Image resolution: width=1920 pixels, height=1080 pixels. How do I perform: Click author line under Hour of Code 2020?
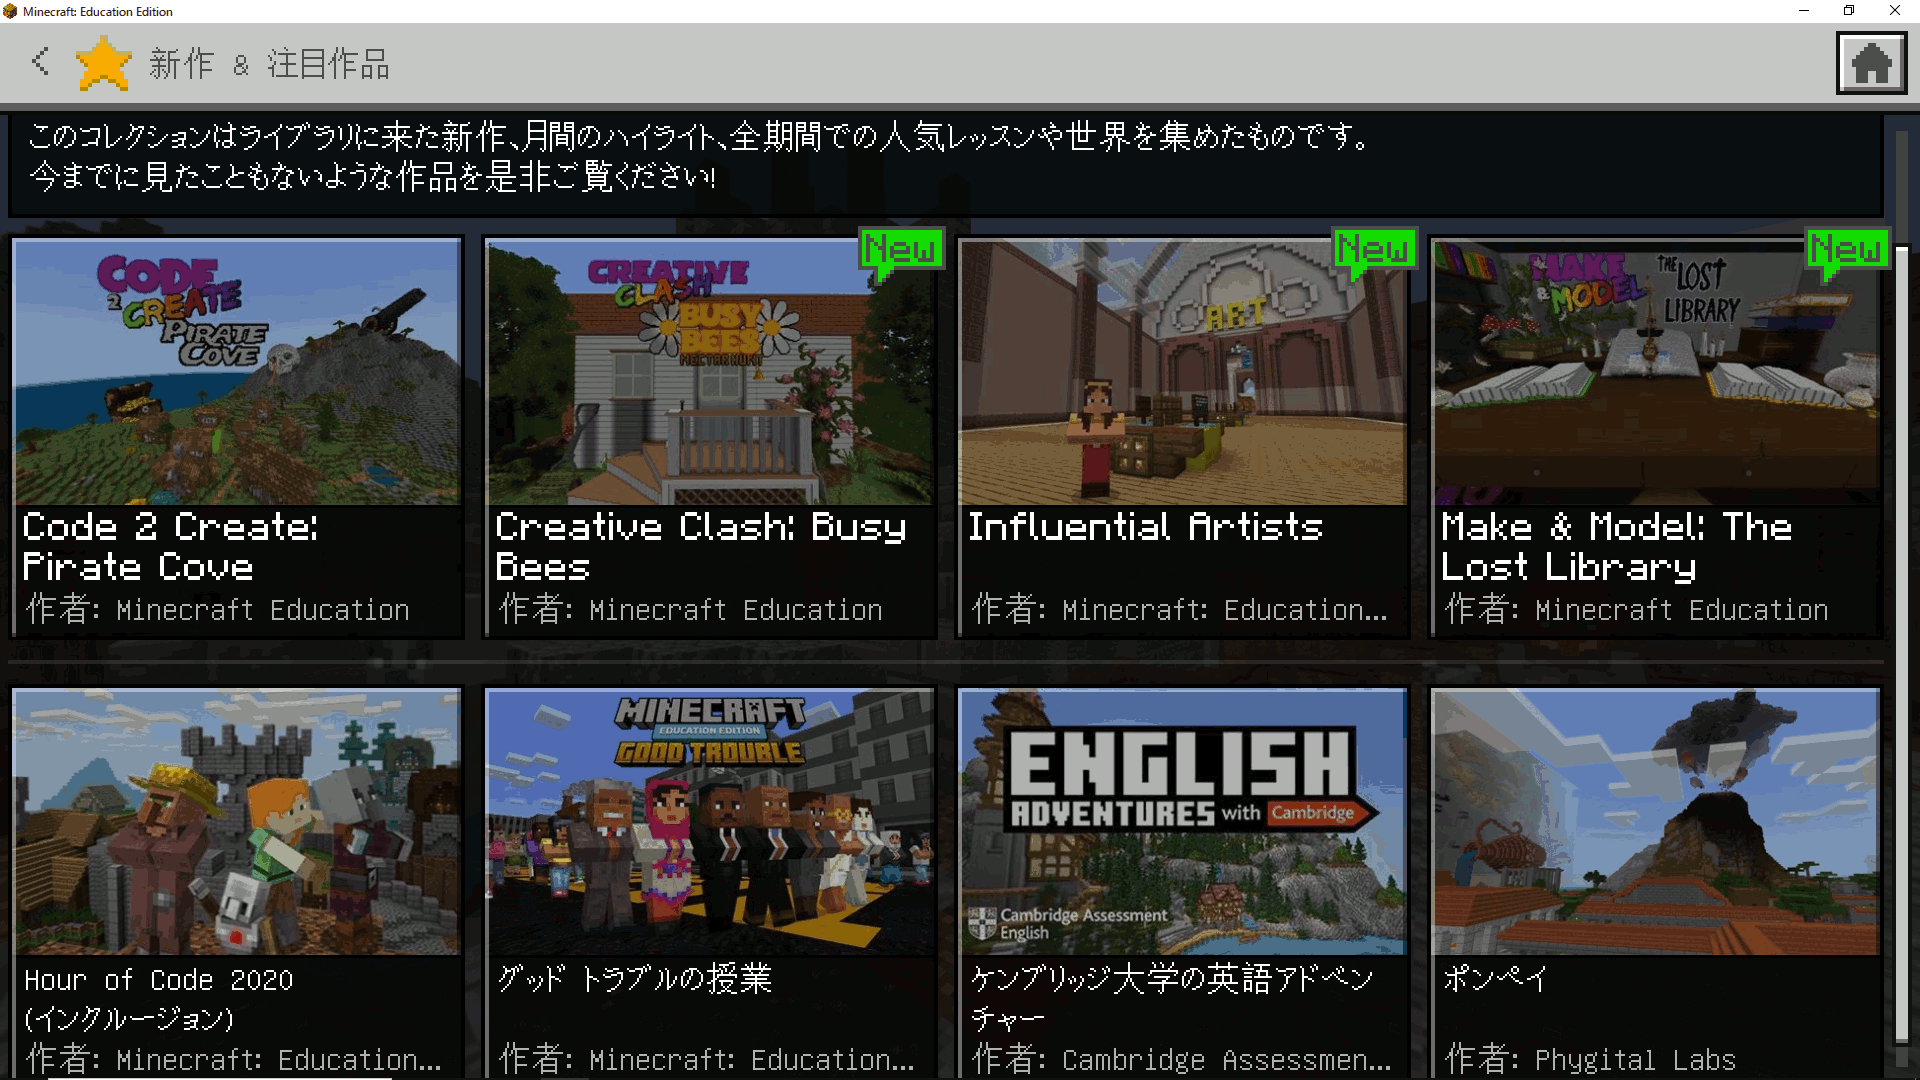[x=234, y=1059]
